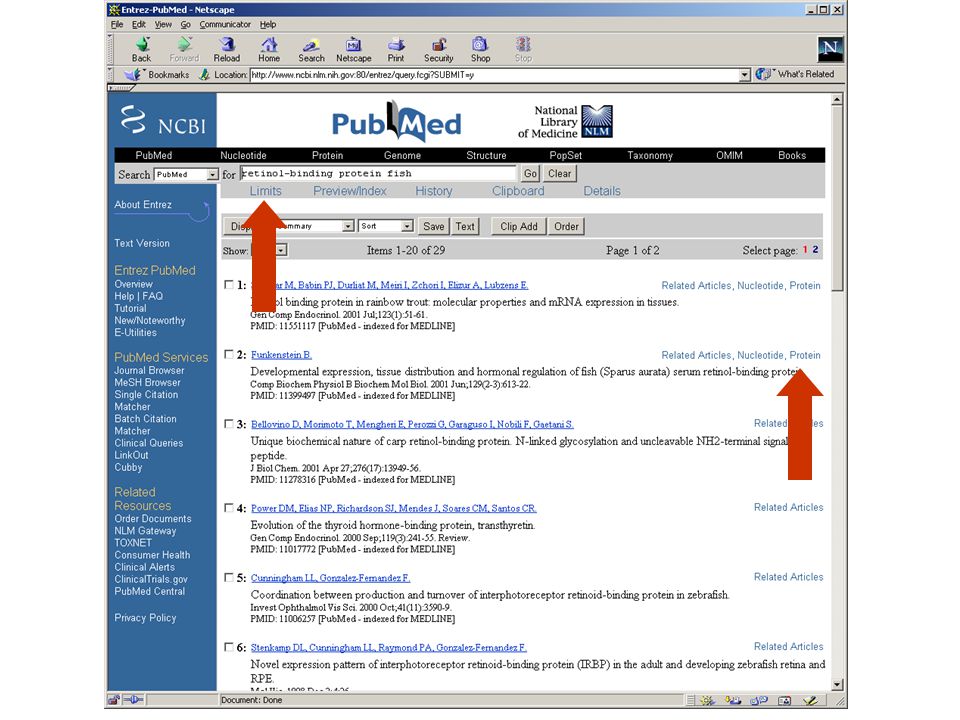Switch to the Nucleotide database tab
This screenshot has width=960, height=720.
click(243, 156)
